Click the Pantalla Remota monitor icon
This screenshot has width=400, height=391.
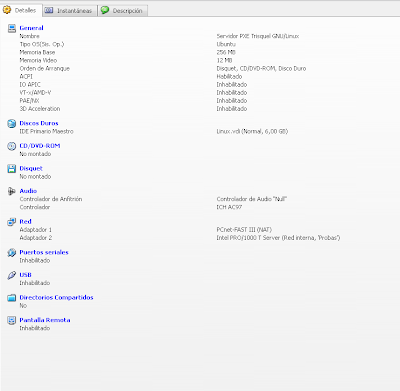pyautogui.click(x=12, y=320)
